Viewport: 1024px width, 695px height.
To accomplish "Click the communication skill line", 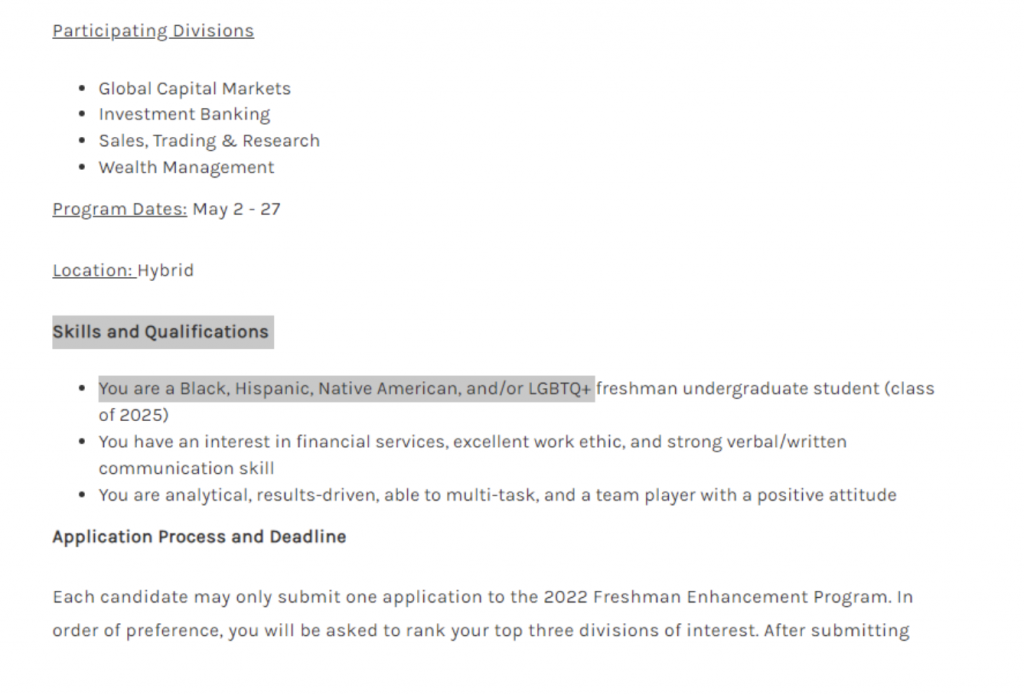I will [x=186, y=468].
